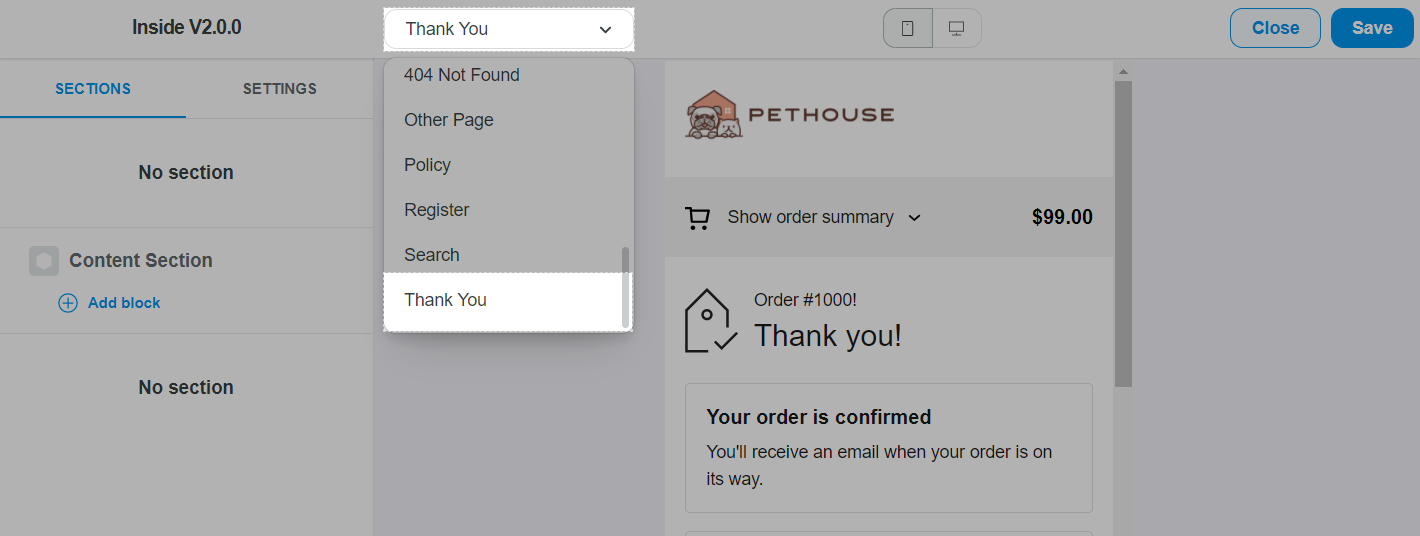Expand Show order summary chevron
Viewport: 1420px width, 536px height.
914,218
